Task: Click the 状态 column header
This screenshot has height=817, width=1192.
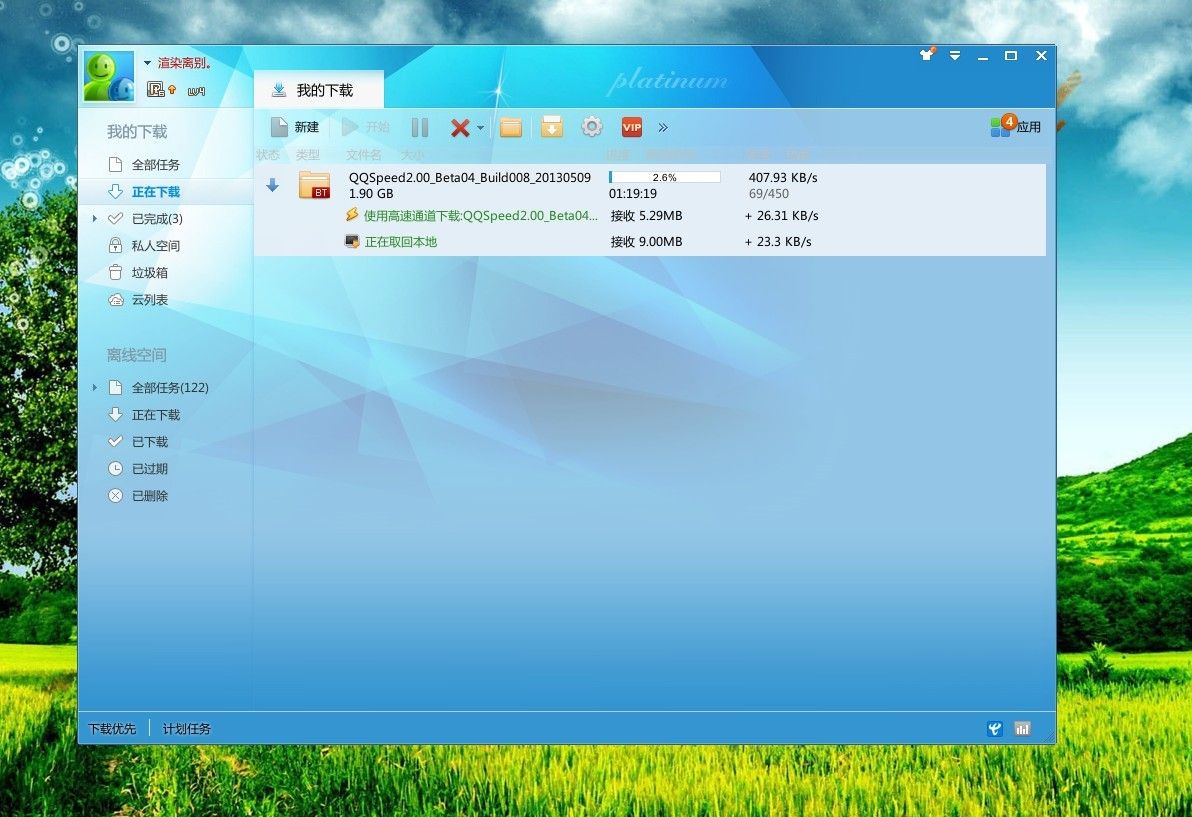Action: [268, 154]
